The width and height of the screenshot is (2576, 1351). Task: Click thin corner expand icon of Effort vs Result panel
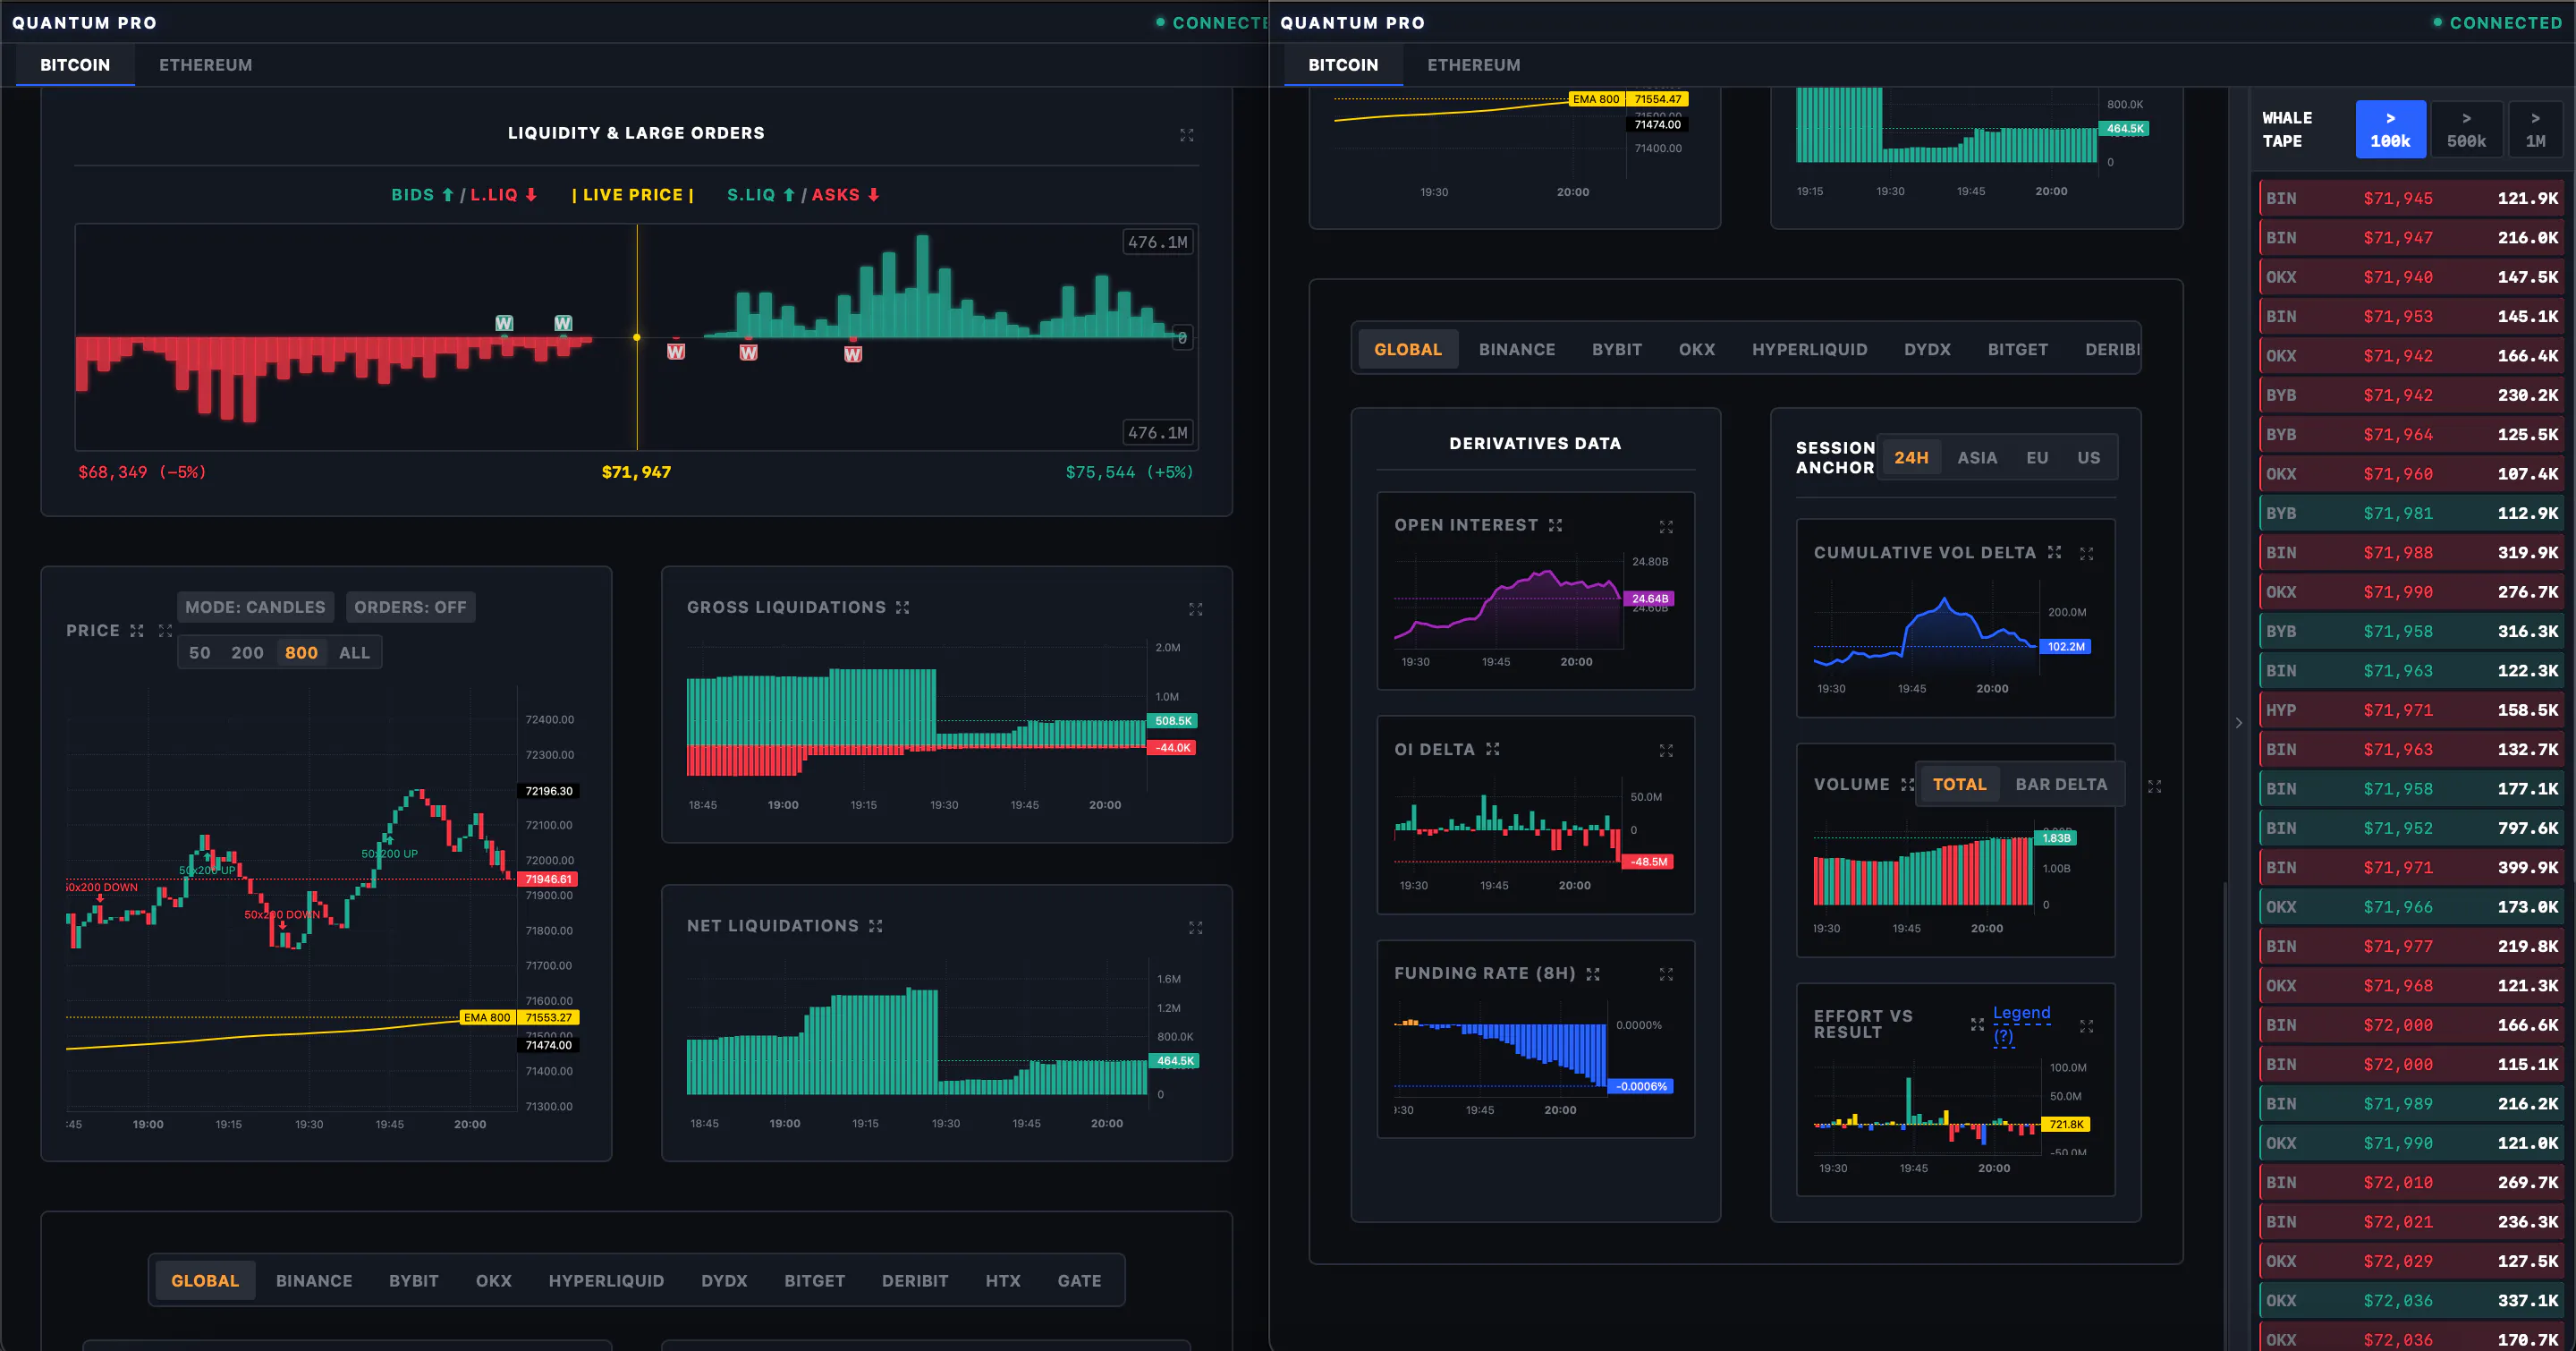(x=2086, y=1027)
